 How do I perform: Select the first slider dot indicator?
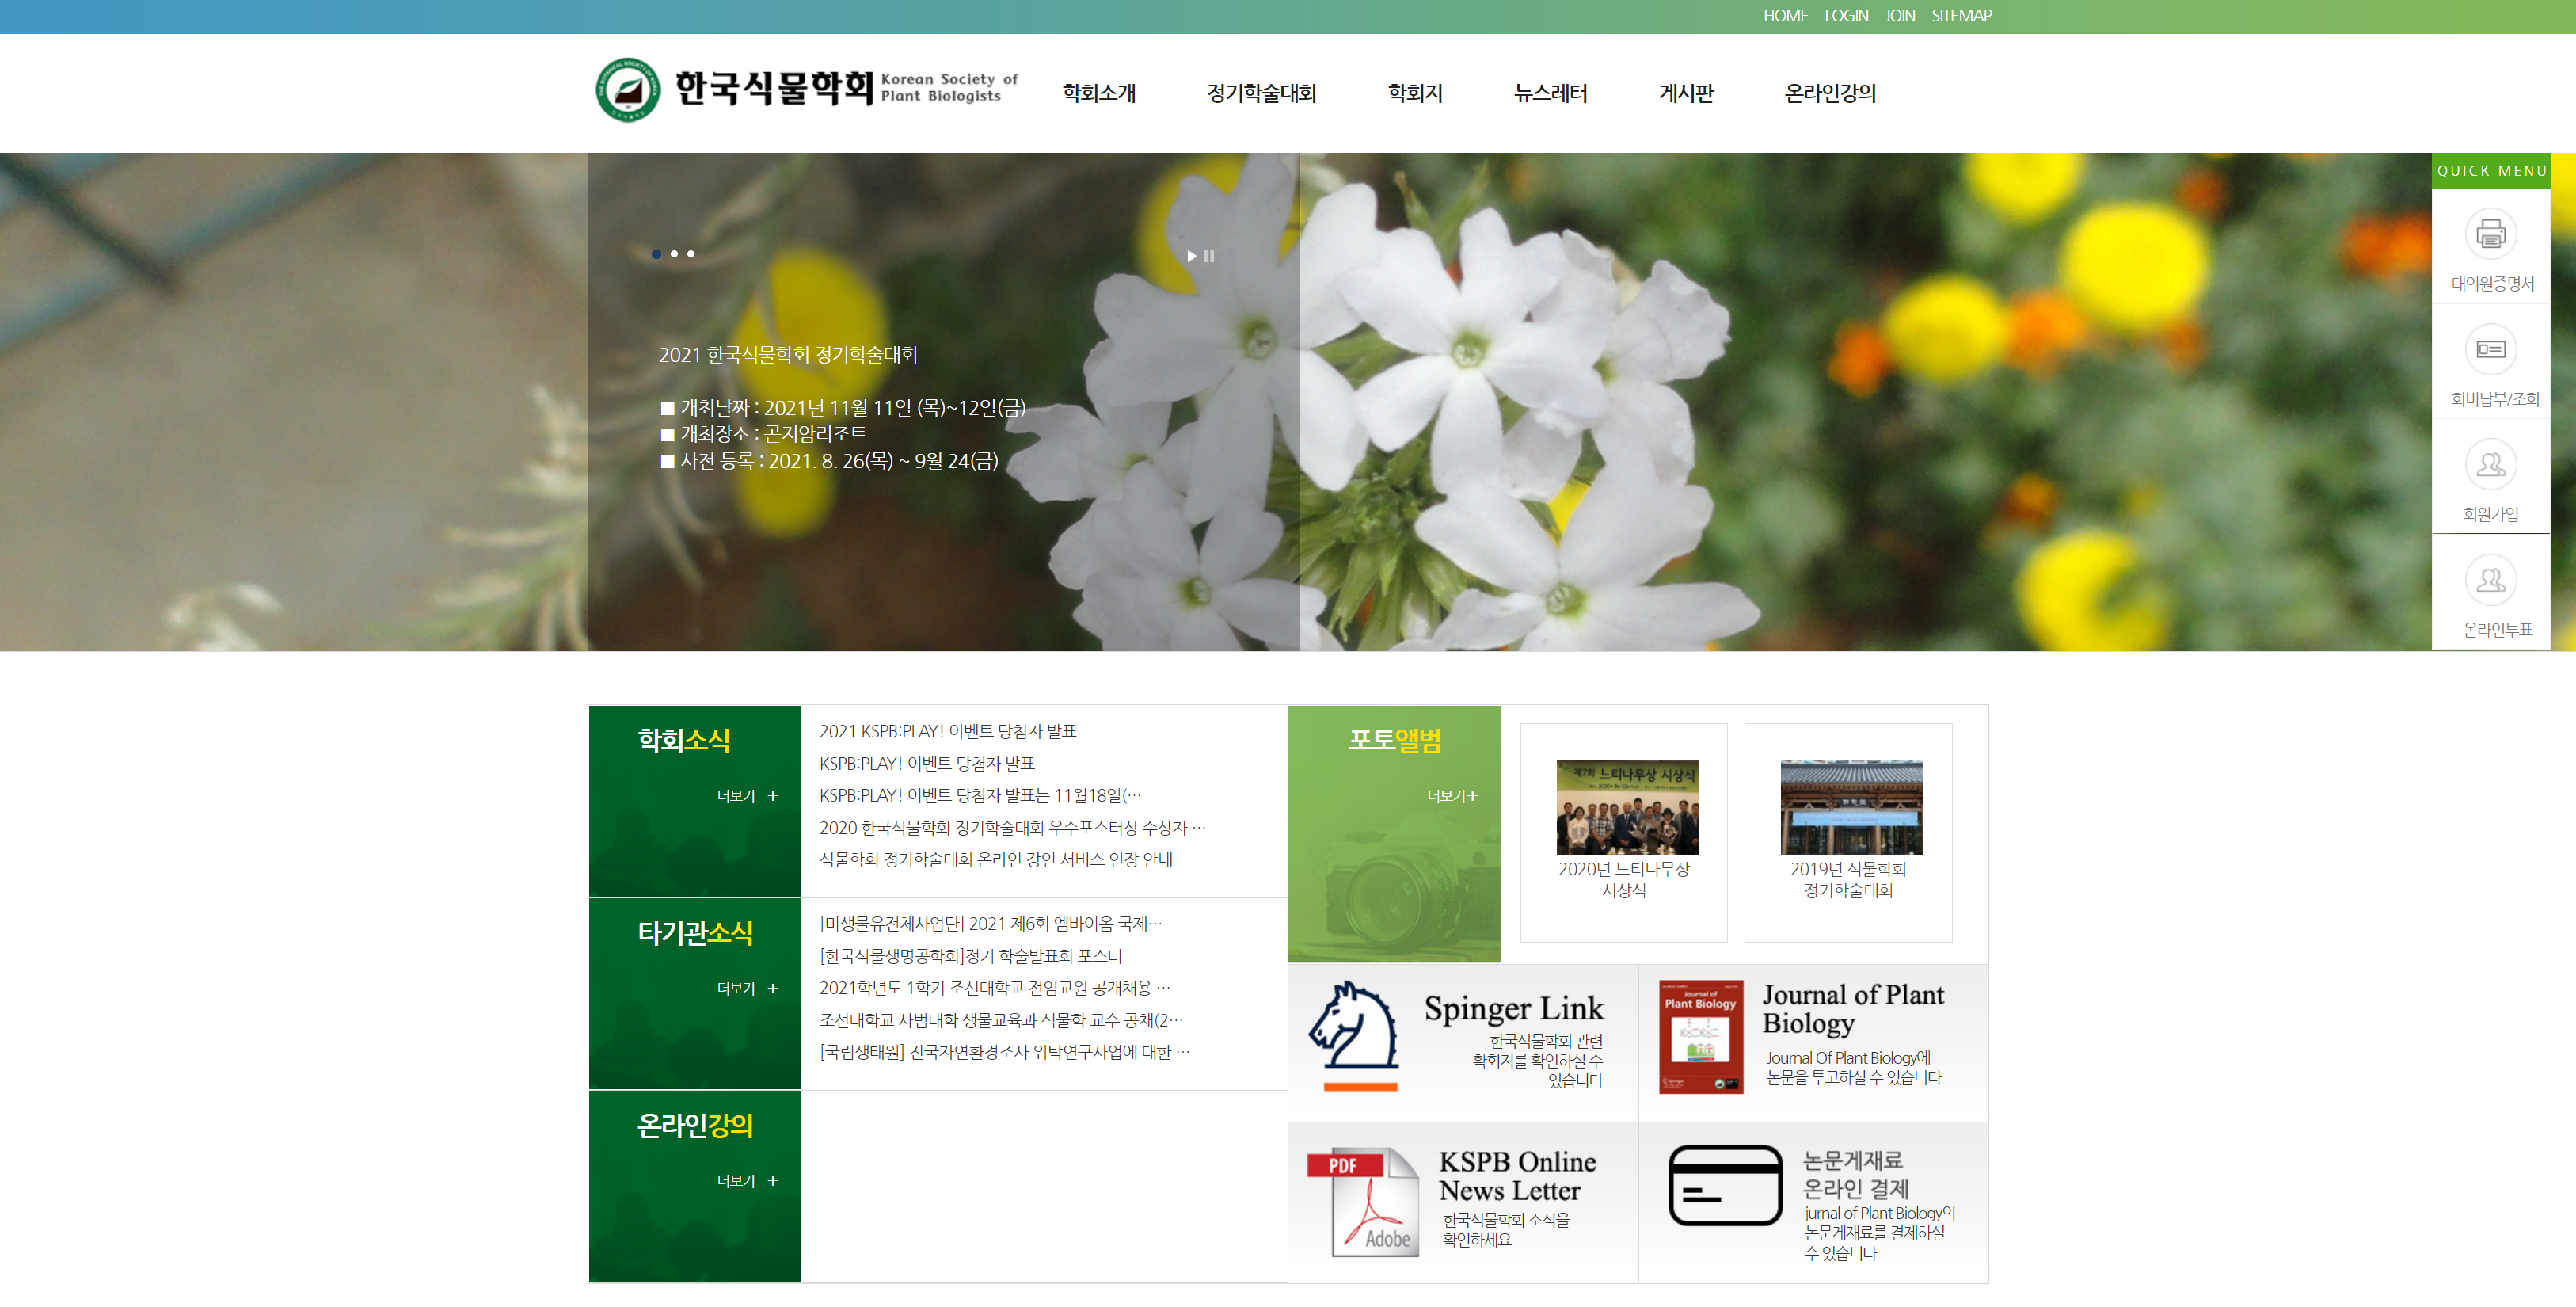(x=656, y=254)
